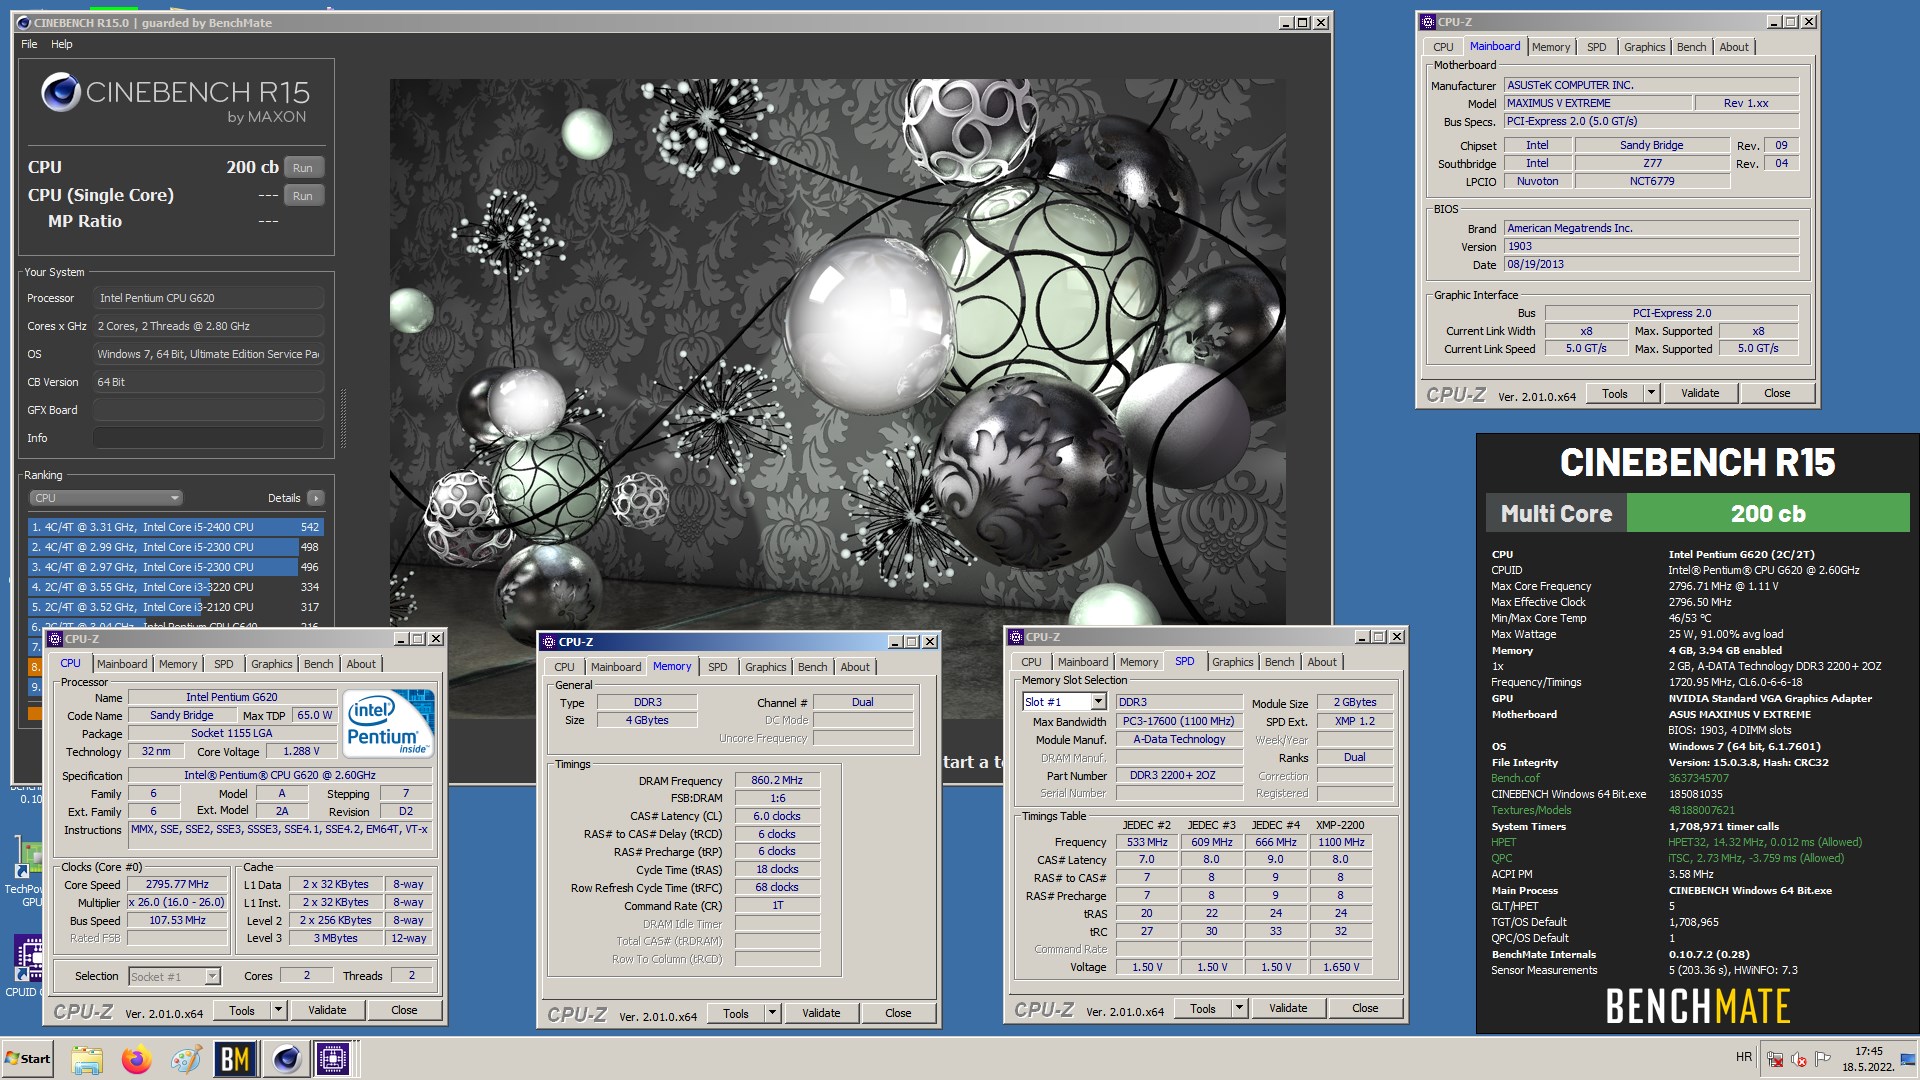Select ranking row Intel Core i3-2120 CPU
Image resolution: width=1920 pixels, height=1080 pixels.
[x=175, y=607]
